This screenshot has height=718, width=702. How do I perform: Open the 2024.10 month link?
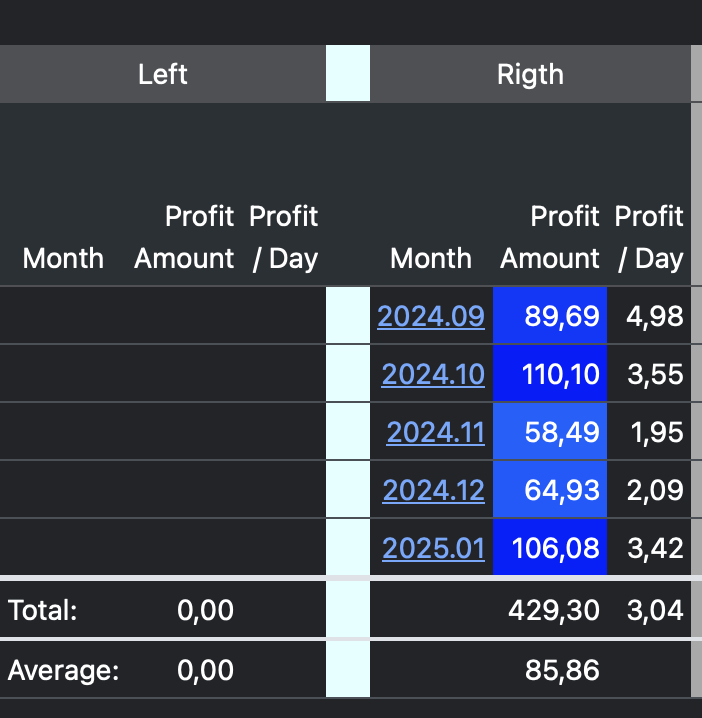click(433, 374)
